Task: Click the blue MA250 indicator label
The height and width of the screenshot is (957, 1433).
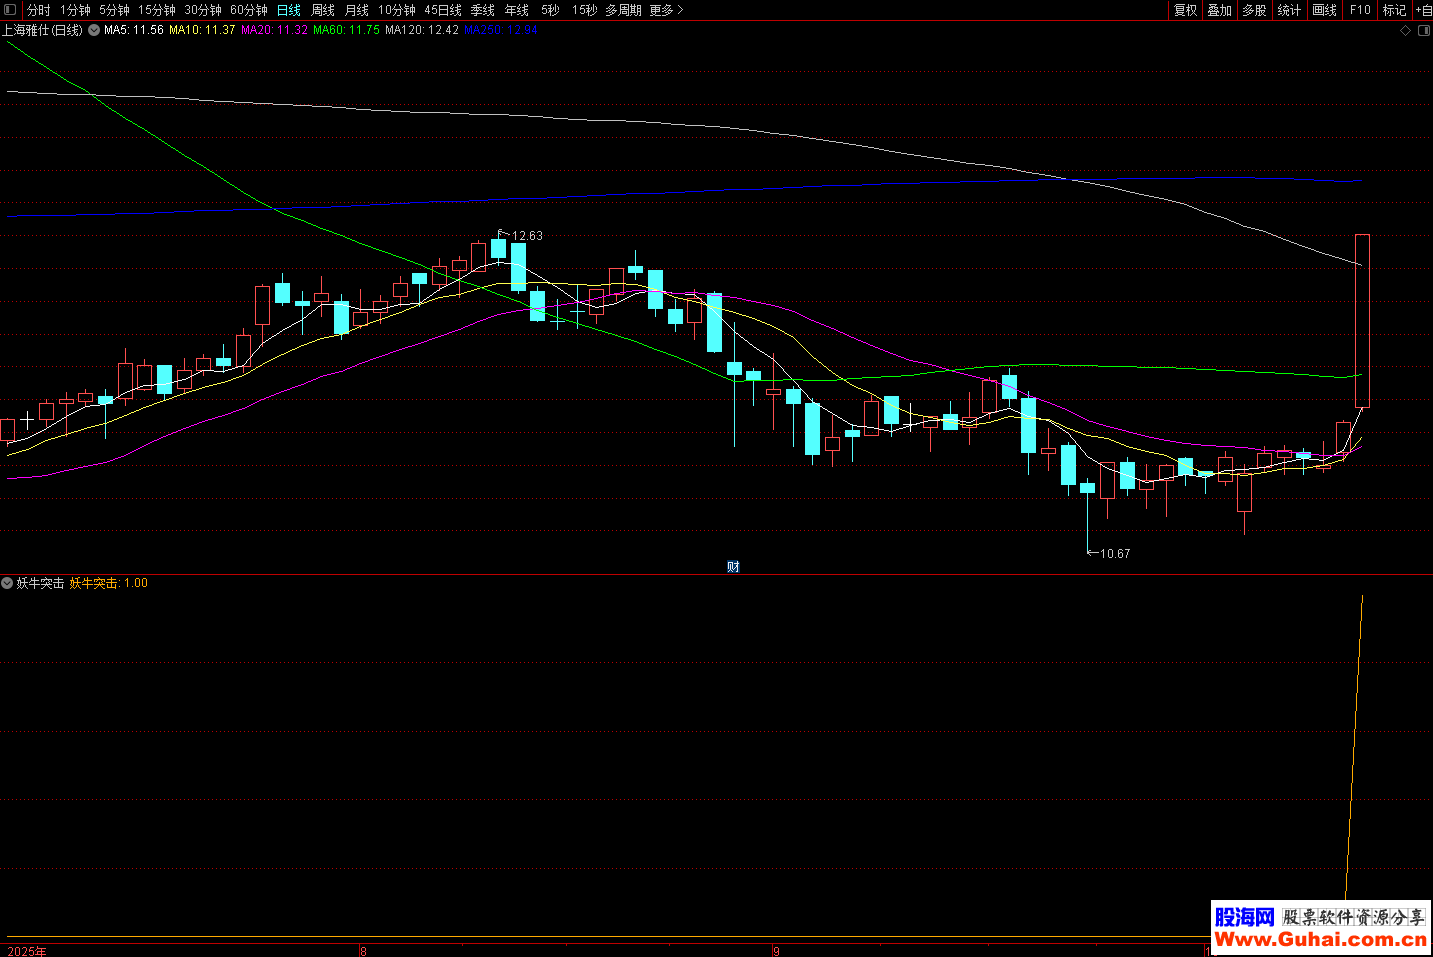Action: click(x=500, y=30)
